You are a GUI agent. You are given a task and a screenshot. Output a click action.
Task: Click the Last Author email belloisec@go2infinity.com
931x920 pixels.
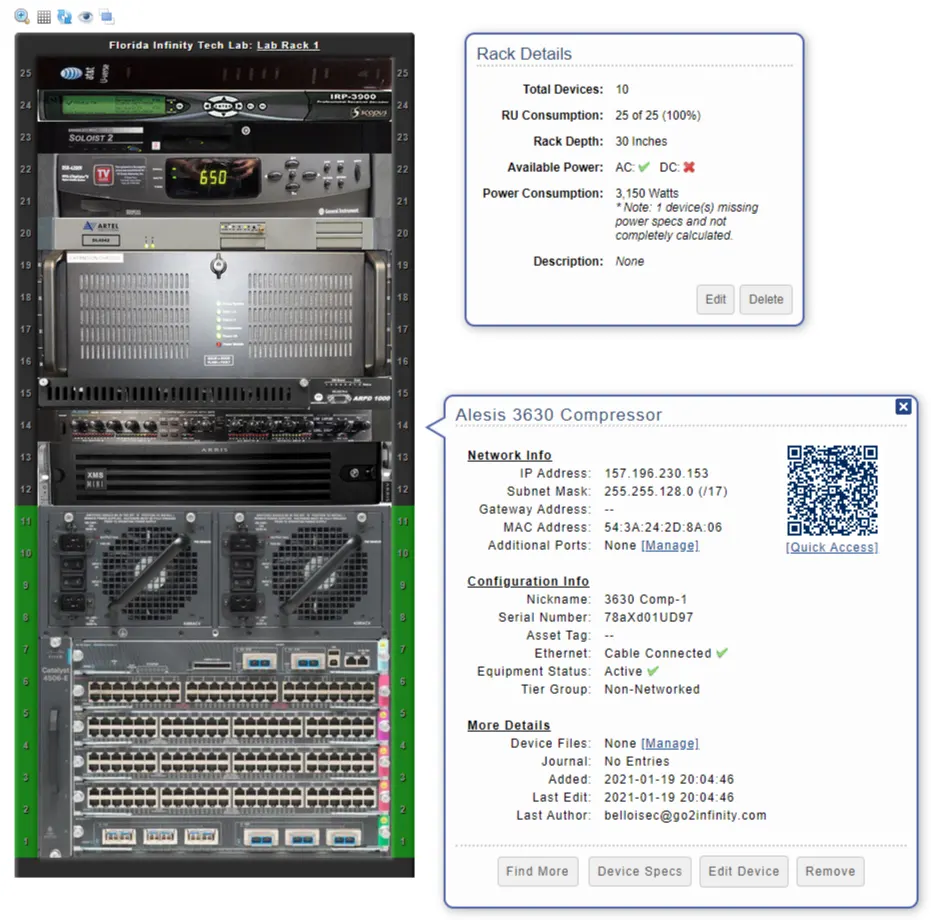685,815
